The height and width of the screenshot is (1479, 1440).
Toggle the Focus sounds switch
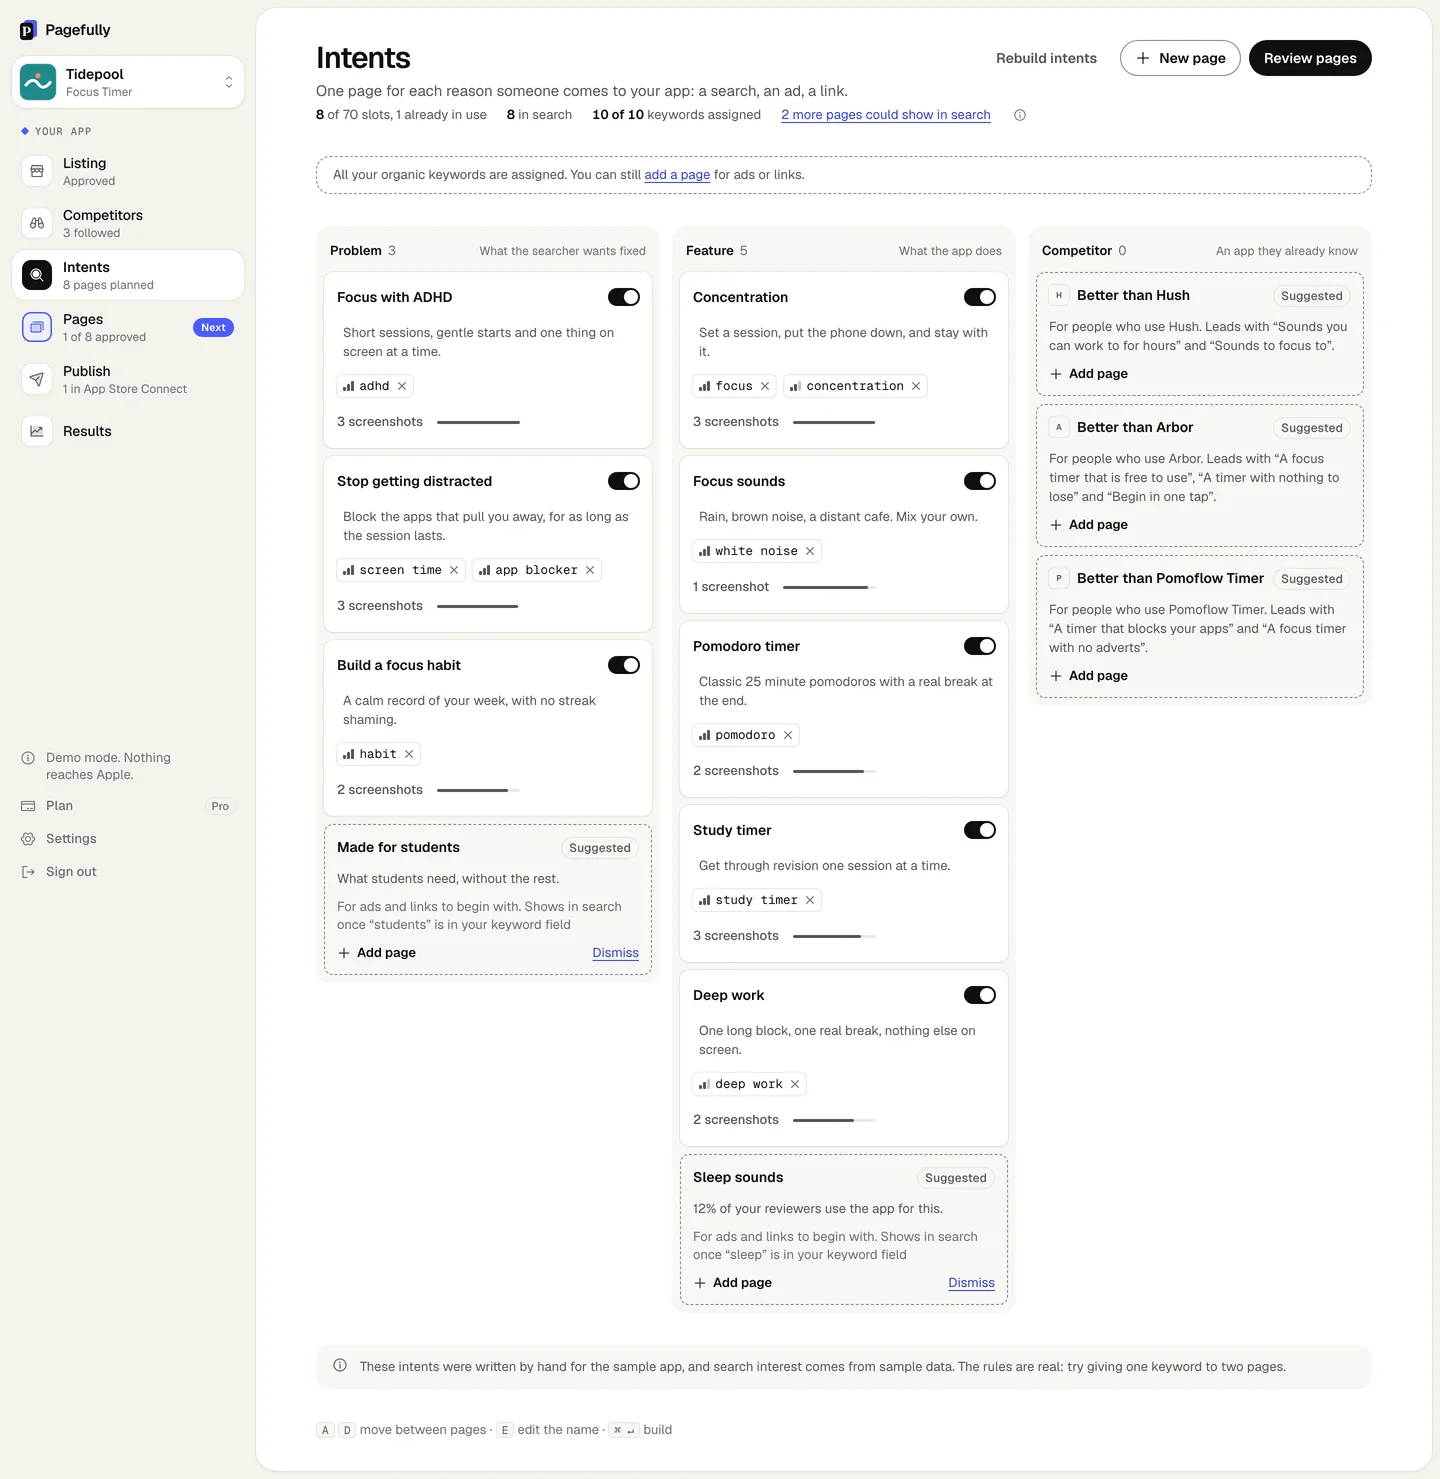pos(980,481)
